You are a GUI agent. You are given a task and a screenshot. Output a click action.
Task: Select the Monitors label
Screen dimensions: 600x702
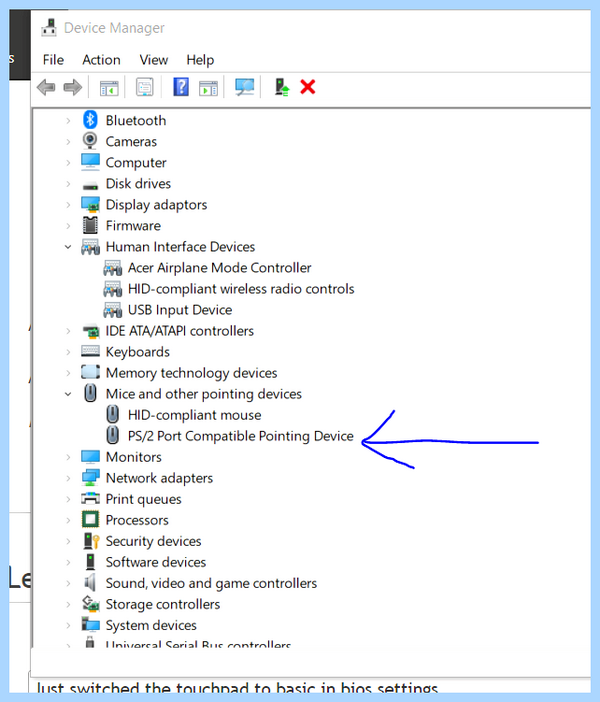(133, 457)
